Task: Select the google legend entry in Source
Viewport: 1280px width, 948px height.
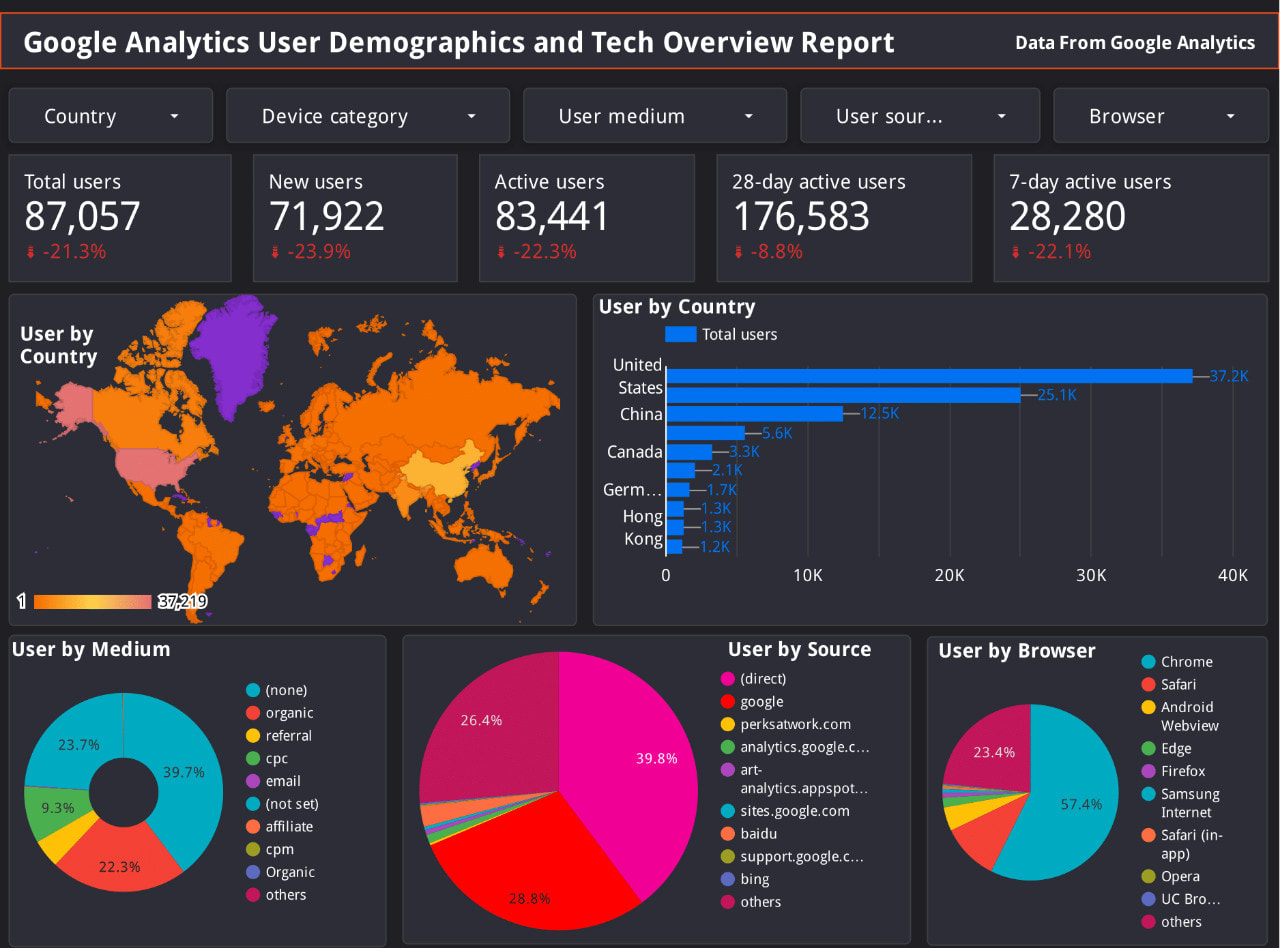Action: click(761, 702)
